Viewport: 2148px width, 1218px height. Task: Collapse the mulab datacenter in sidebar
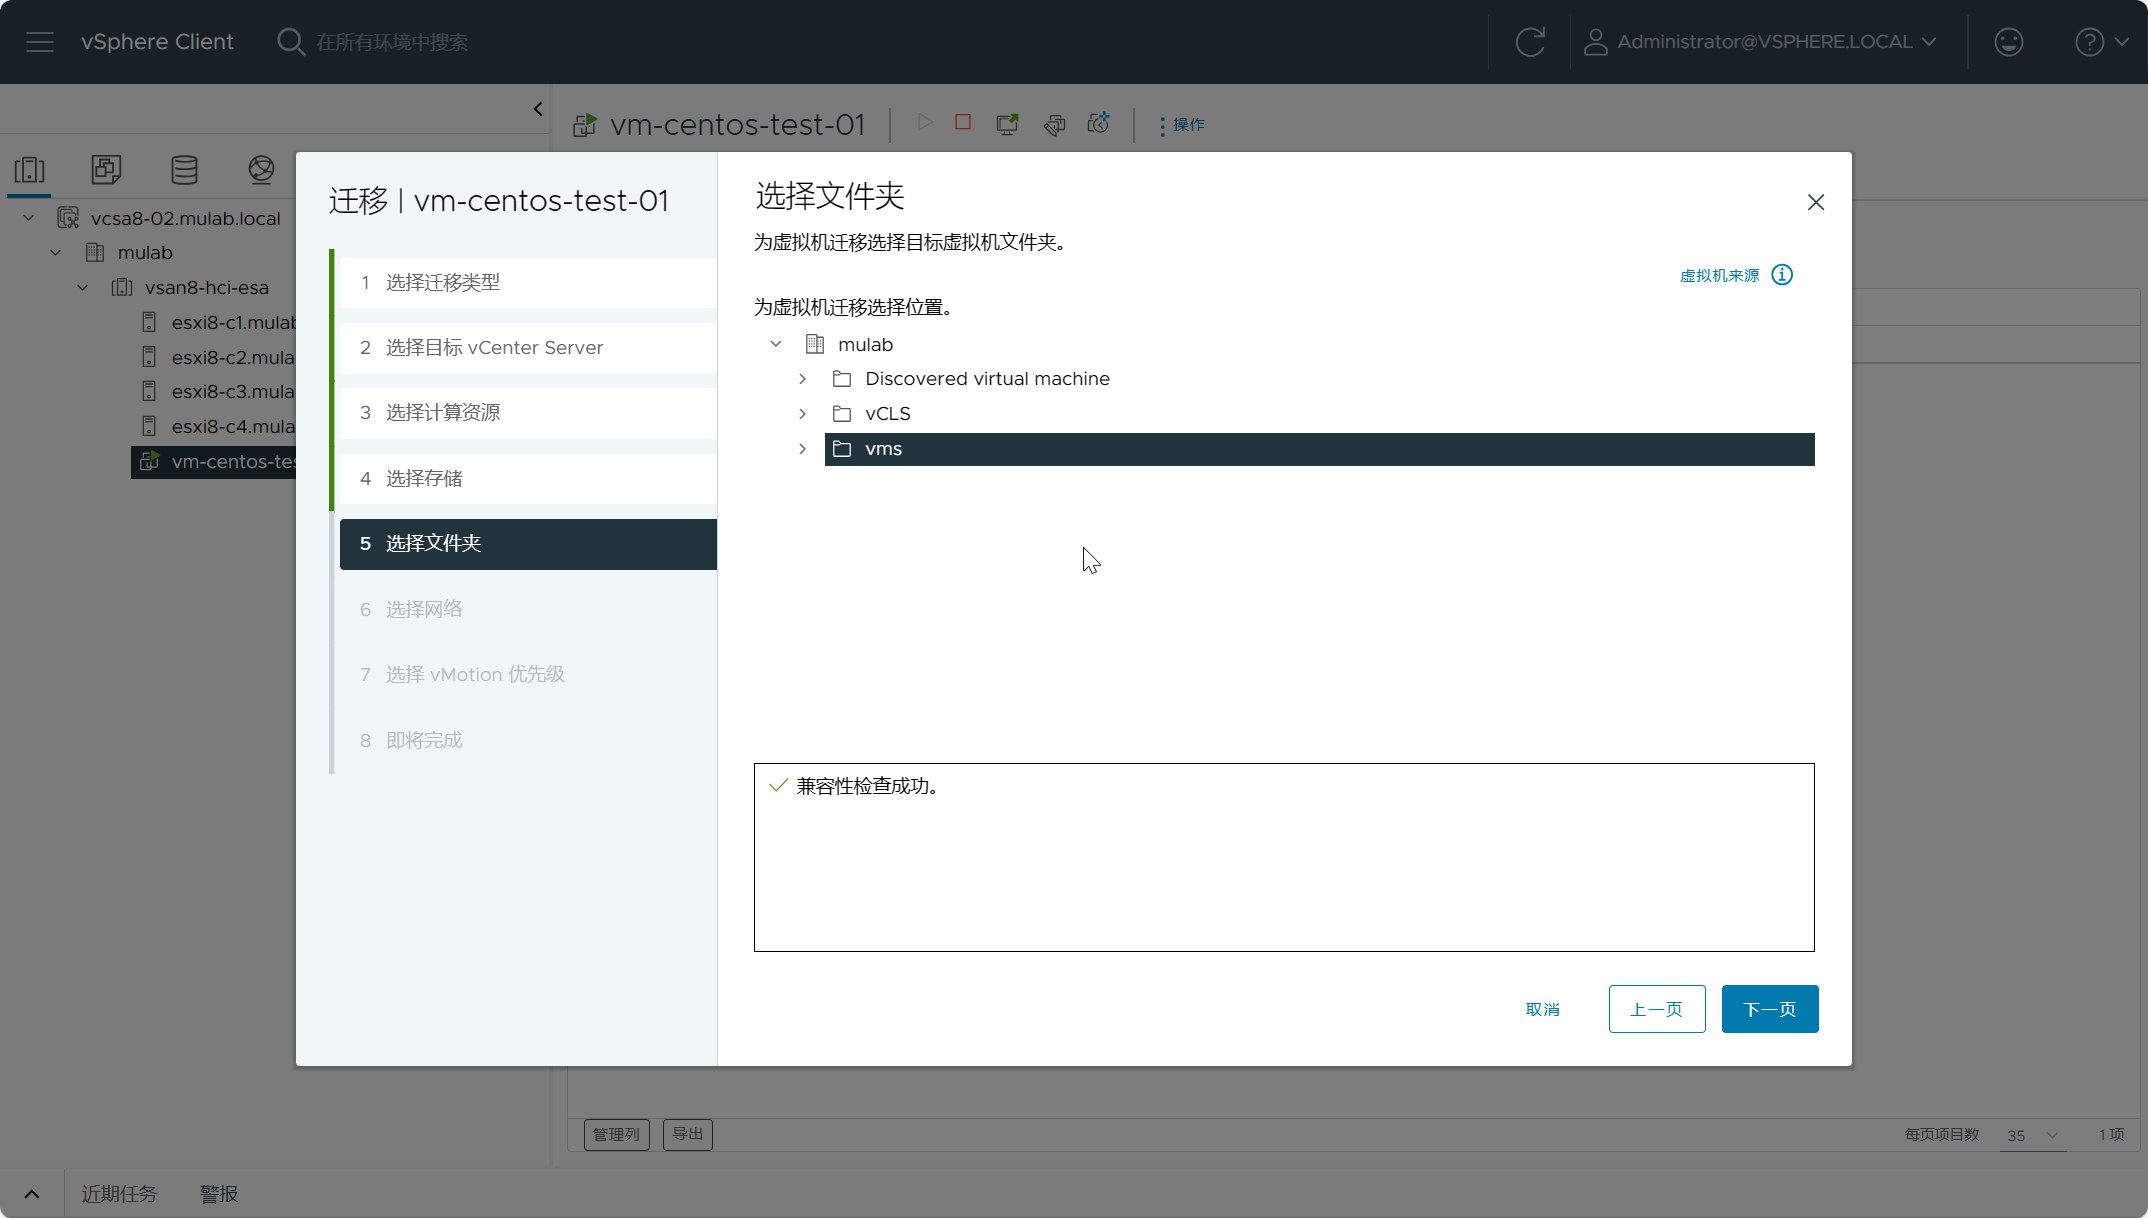[x=56, y=253]
